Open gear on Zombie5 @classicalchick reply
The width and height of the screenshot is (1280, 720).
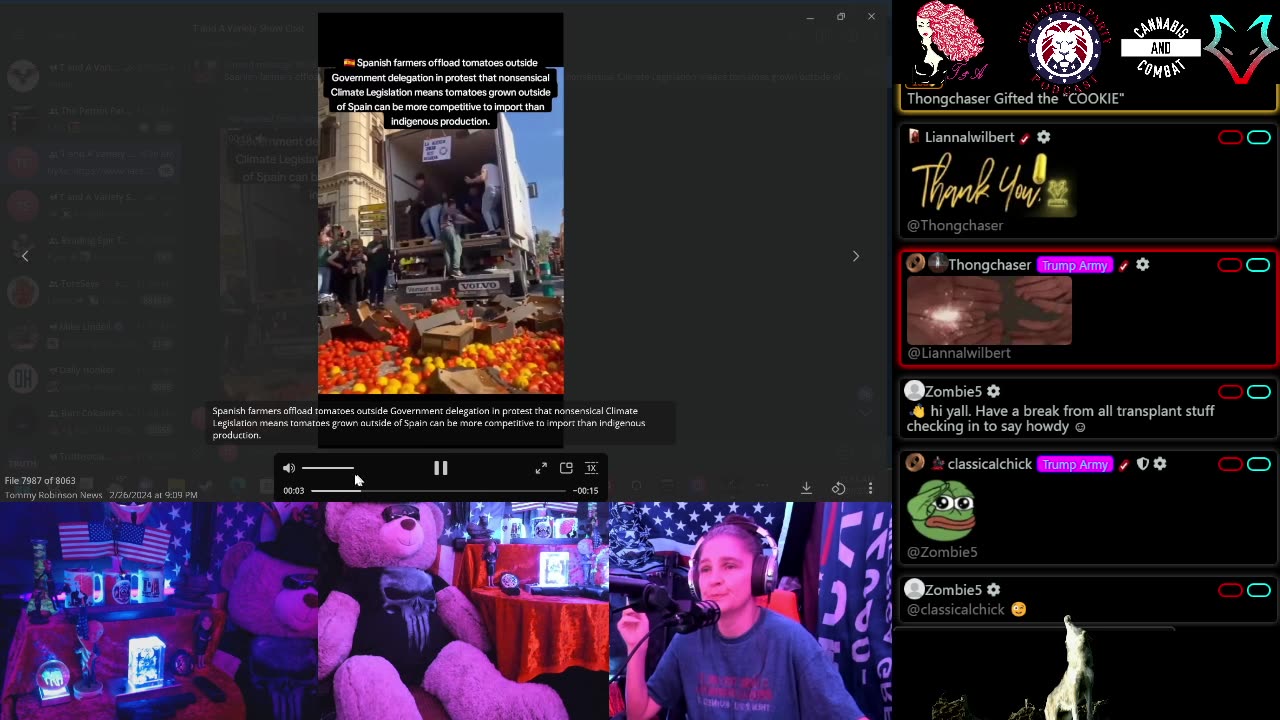point(993,590)
